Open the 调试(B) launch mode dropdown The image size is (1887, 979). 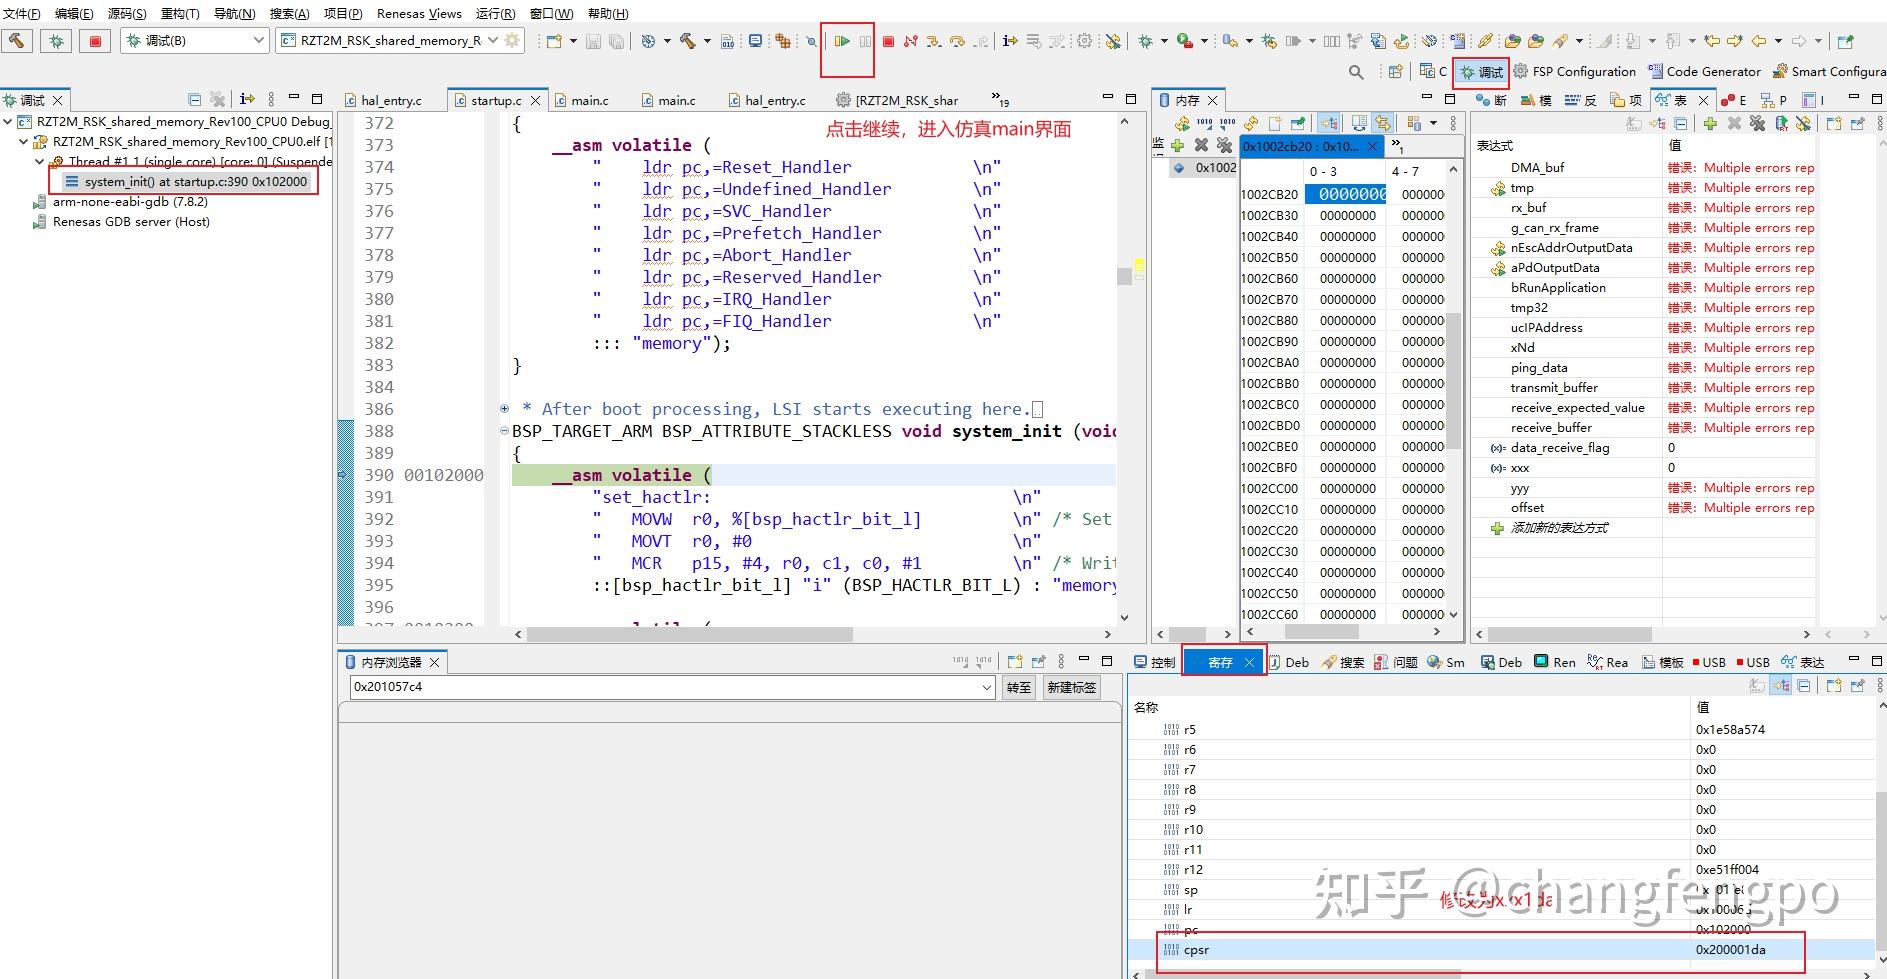click(259, 41)
